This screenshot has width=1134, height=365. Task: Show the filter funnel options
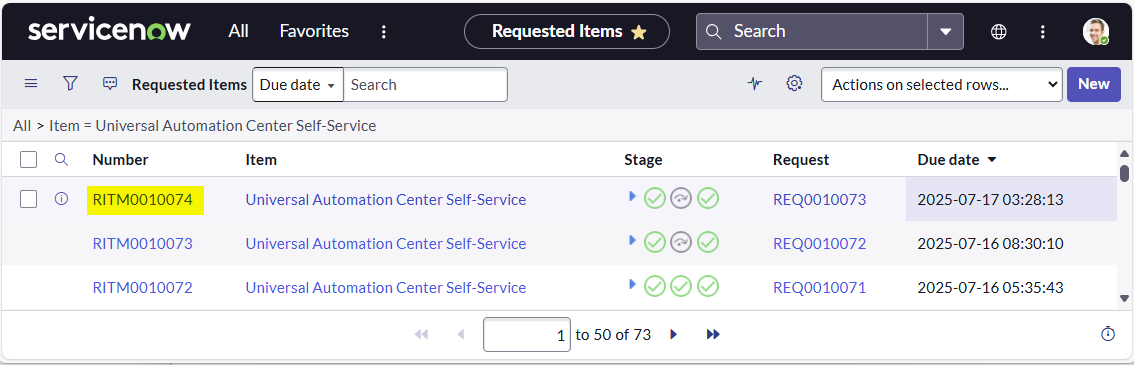[x=70, y=84]
